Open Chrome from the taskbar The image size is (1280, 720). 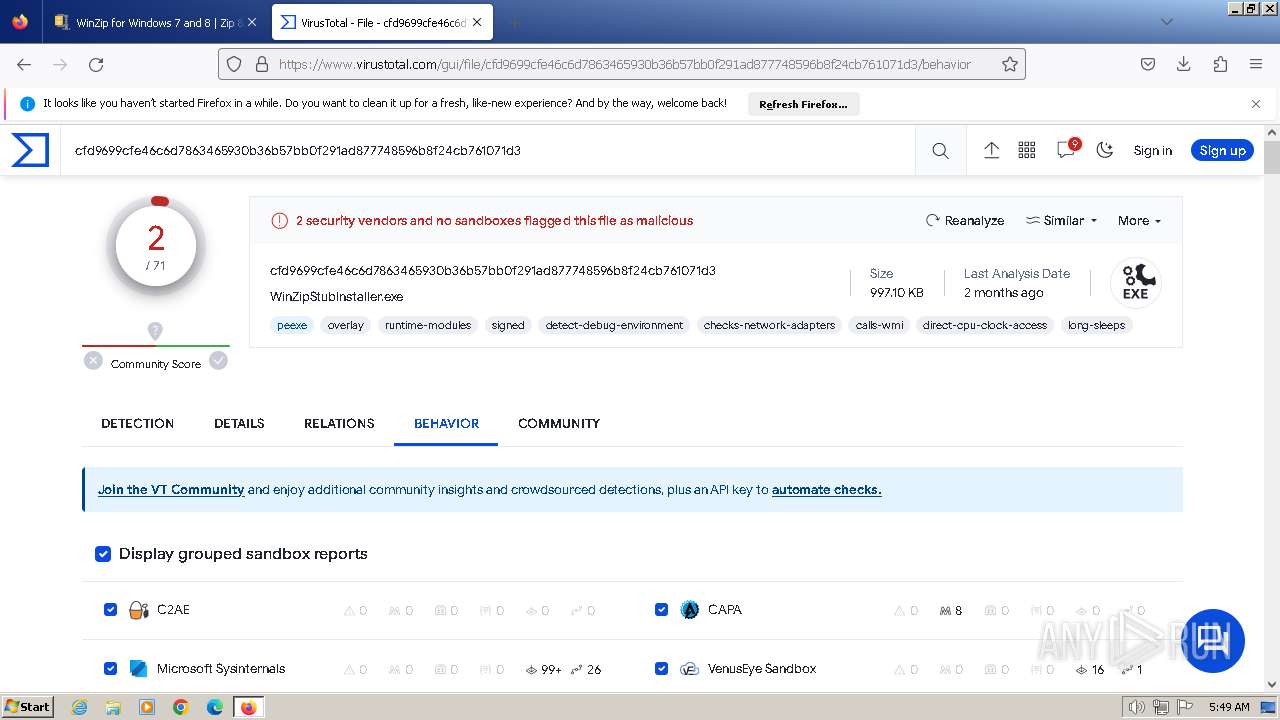180,707
